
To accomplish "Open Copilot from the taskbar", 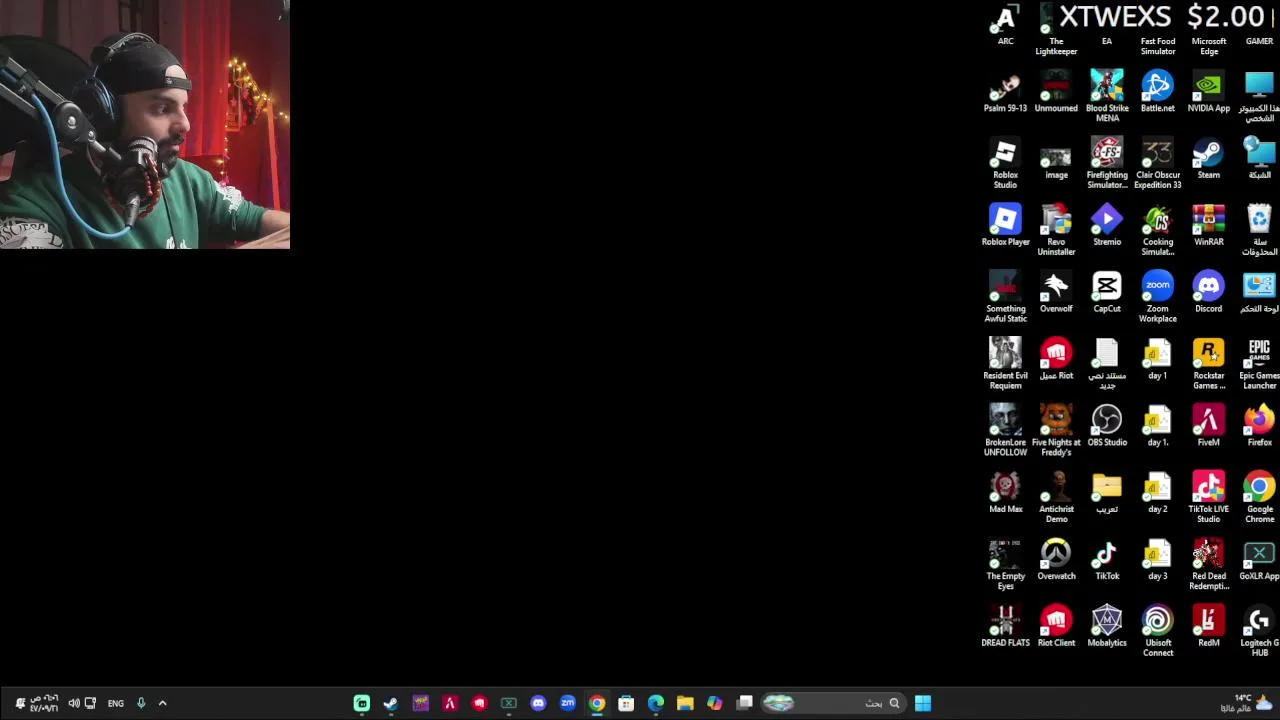I will (x=715, y=703).
